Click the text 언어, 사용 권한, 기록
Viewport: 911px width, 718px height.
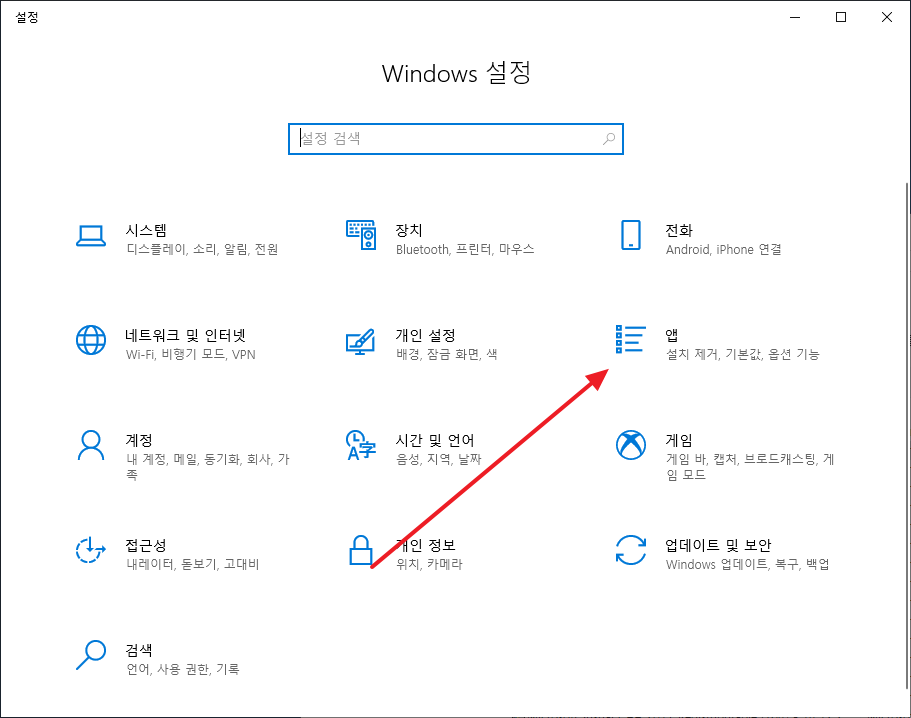182,669
